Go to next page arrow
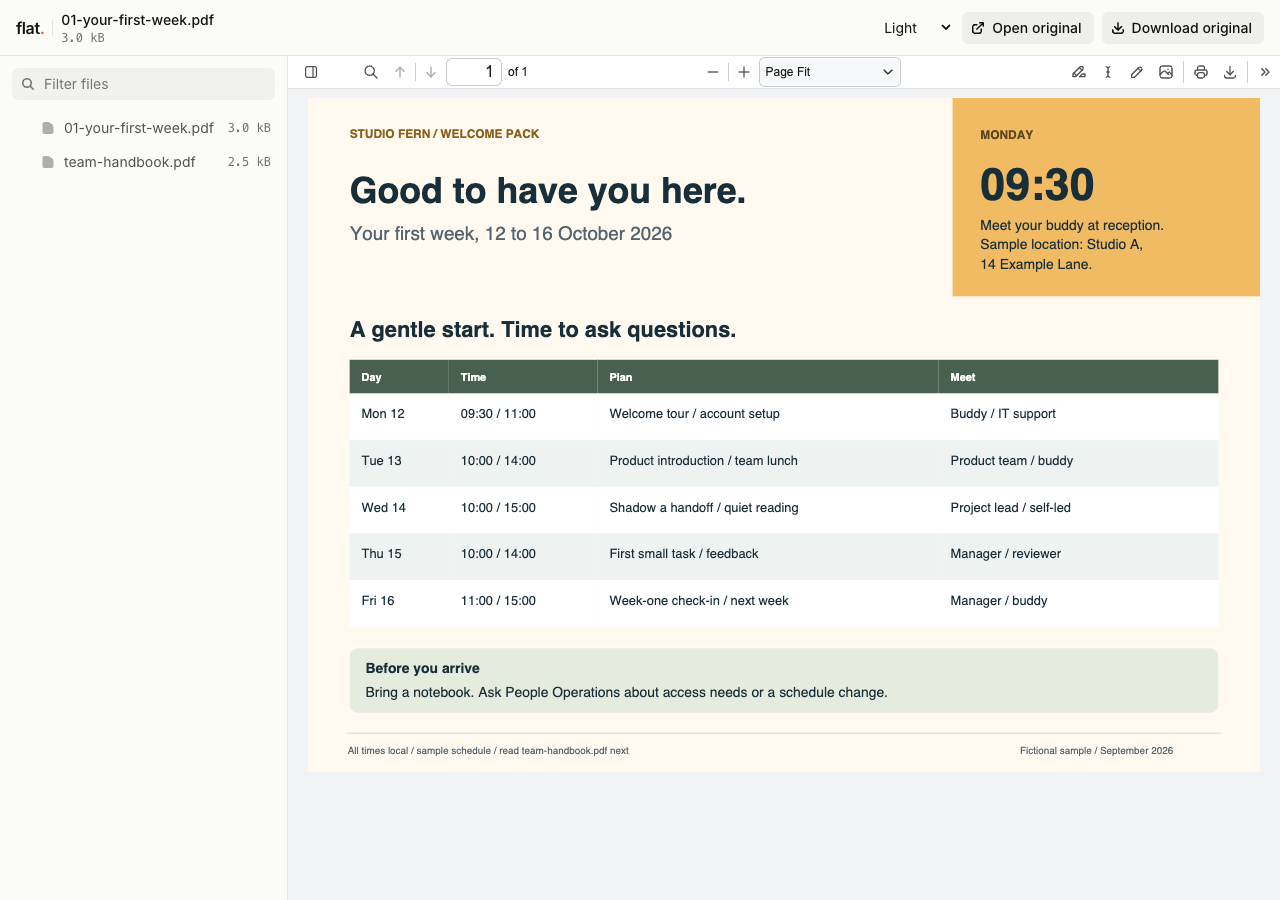1280x900 pixels. (x=431, y=72)
